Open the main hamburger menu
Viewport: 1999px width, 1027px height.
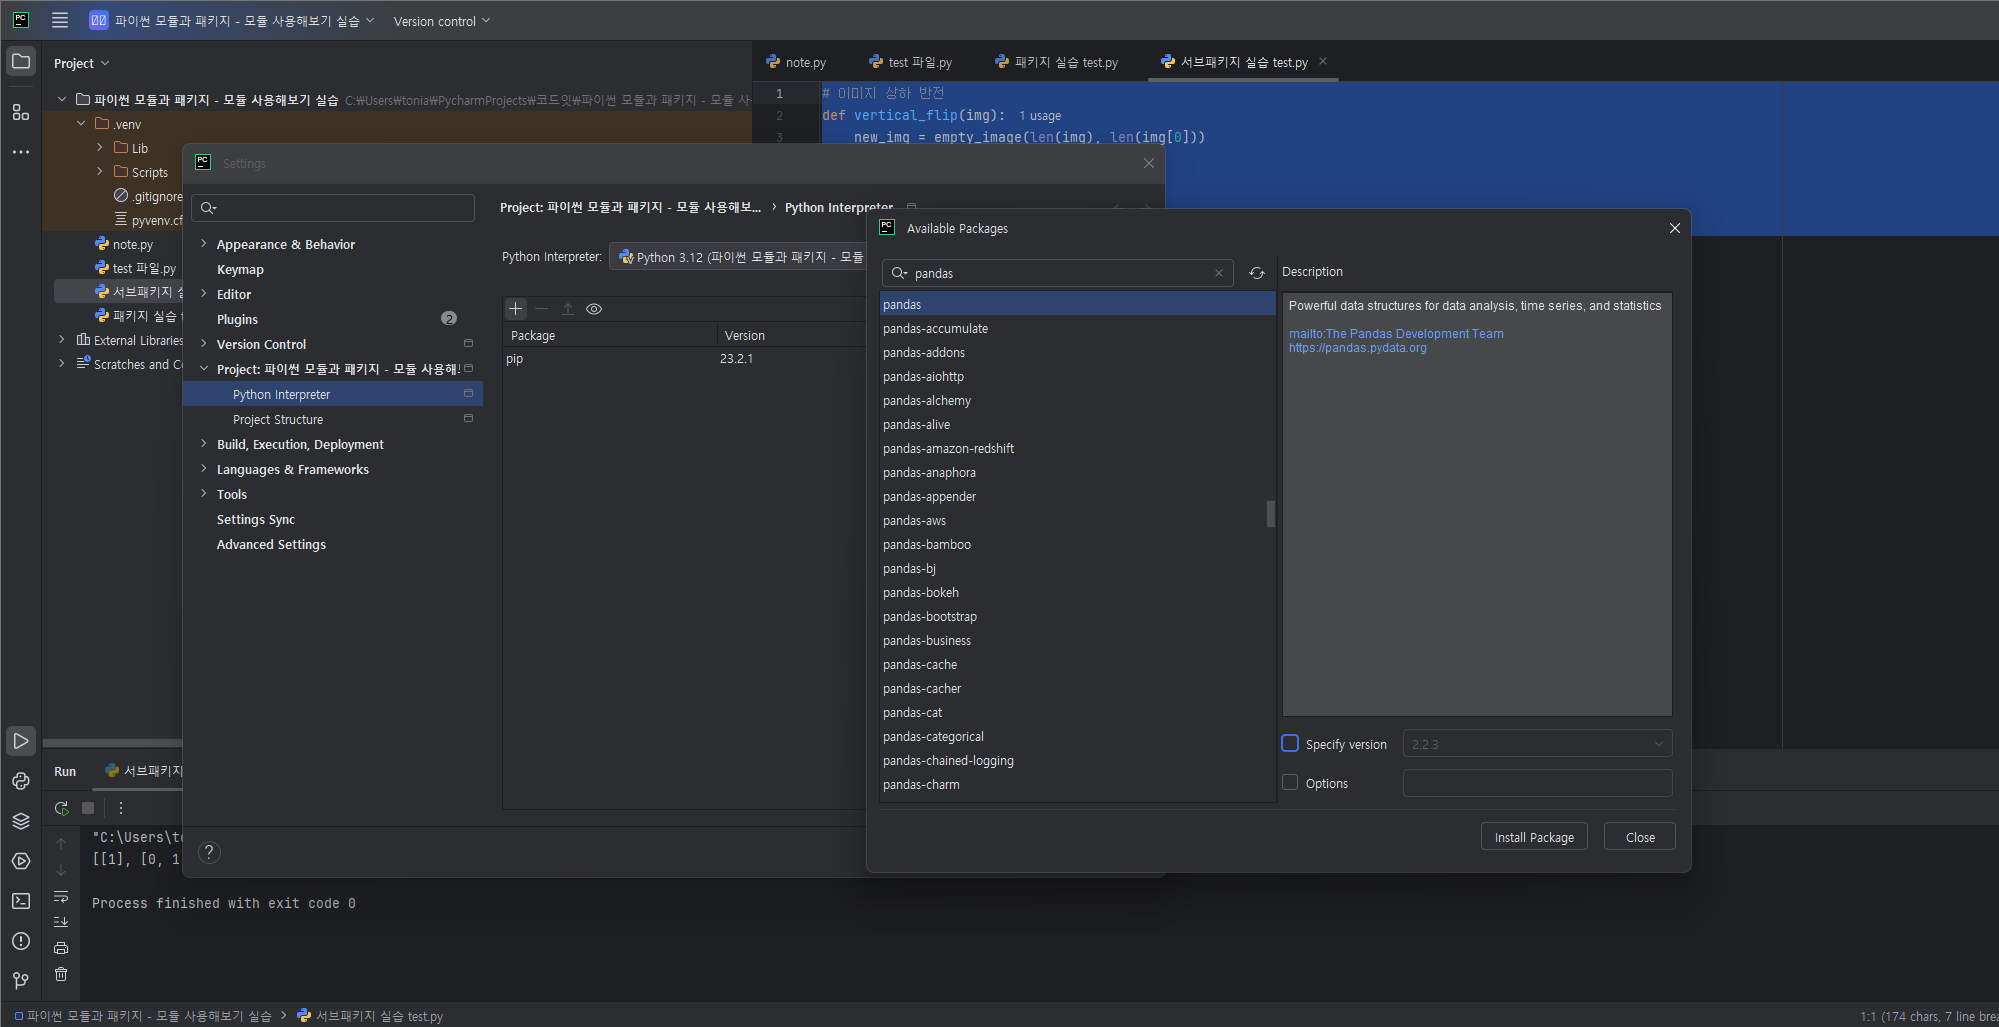[x=60, y=20]
